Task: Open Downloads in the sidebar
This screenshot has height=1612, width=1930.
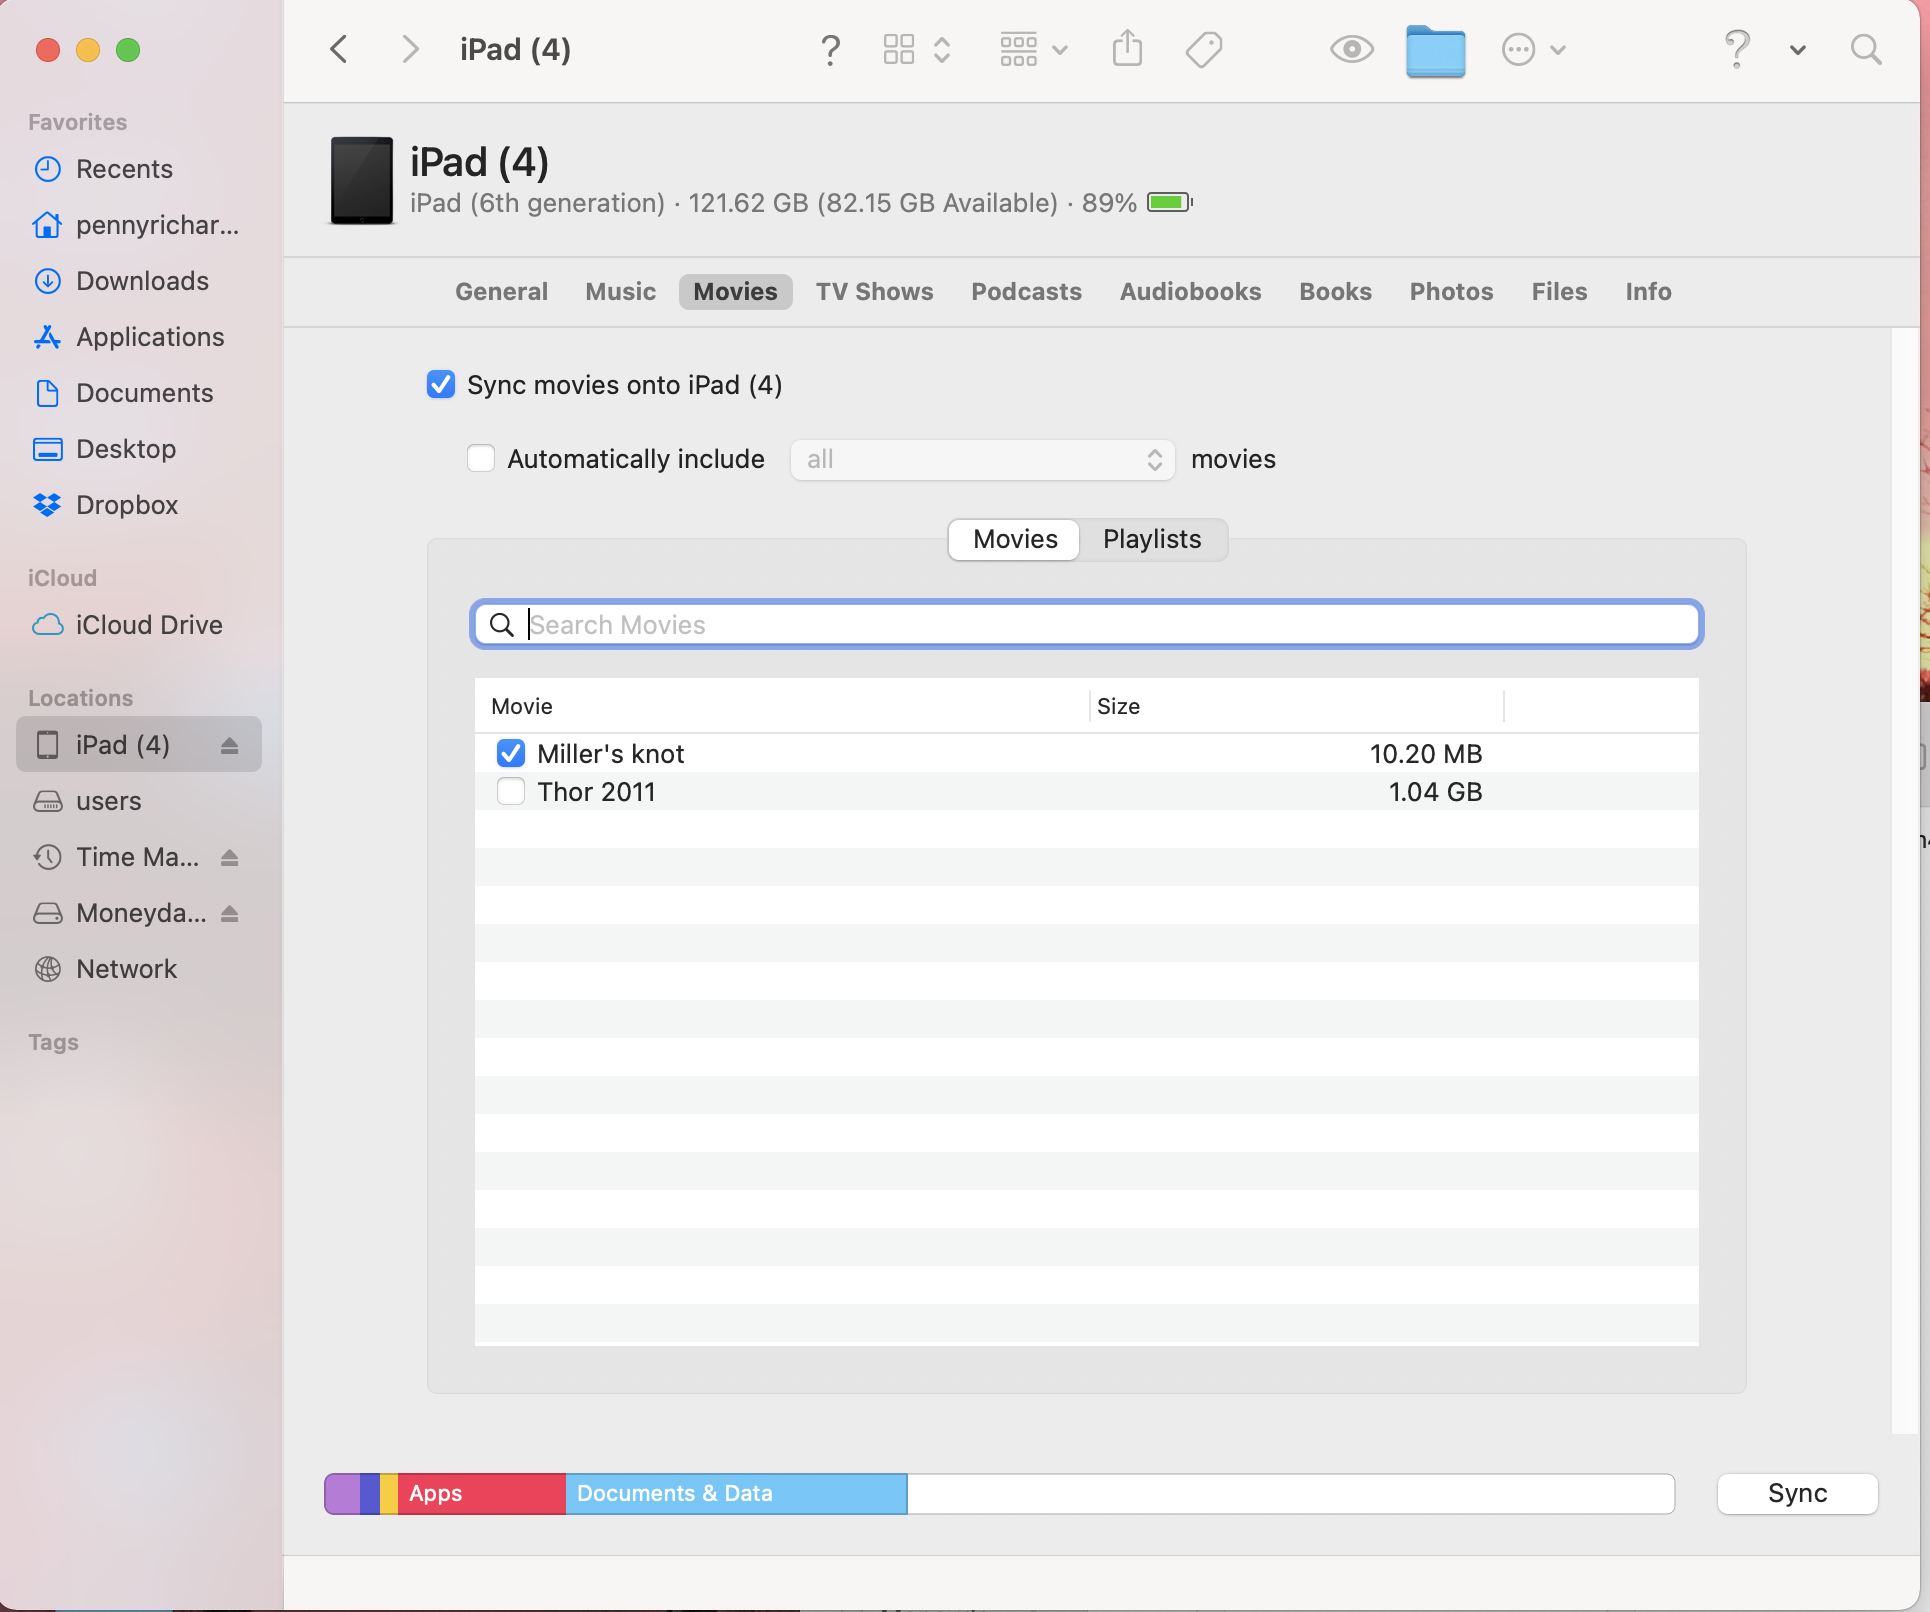Action: coord(142,281)
